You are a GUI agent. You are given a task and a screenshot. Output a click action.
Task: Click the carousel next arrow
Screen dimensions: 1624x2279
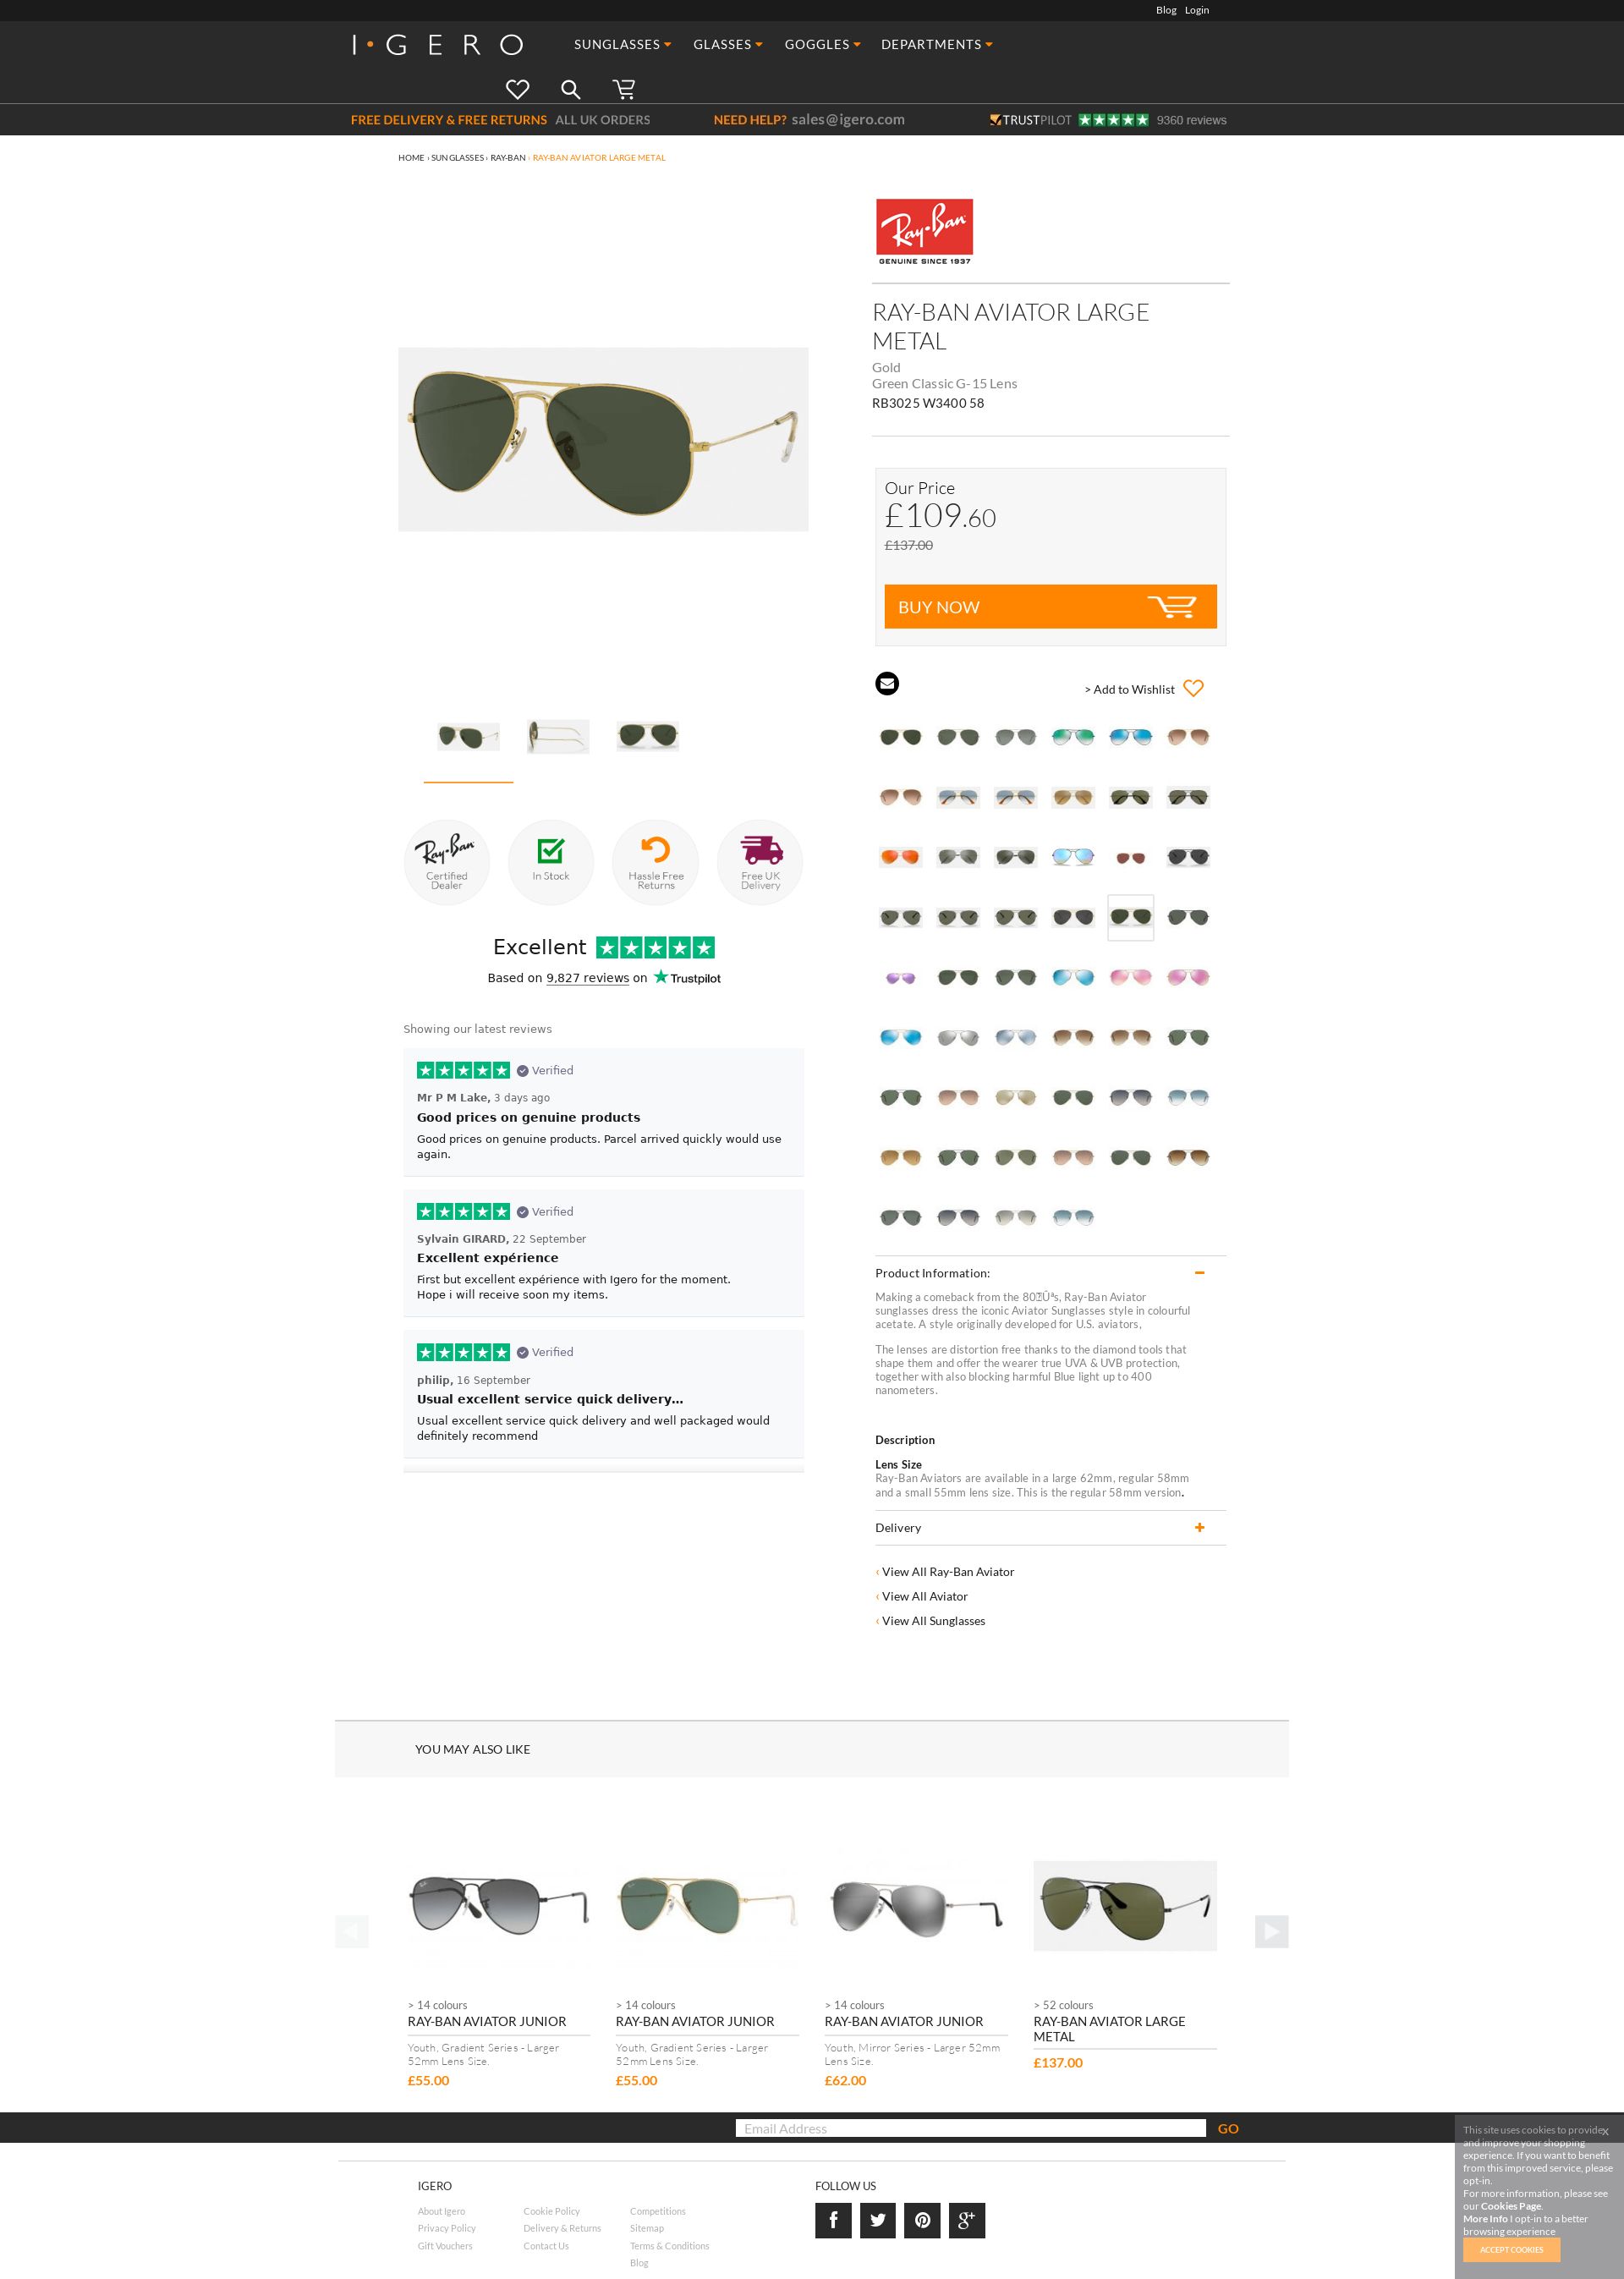[x=1271, y=1931]
